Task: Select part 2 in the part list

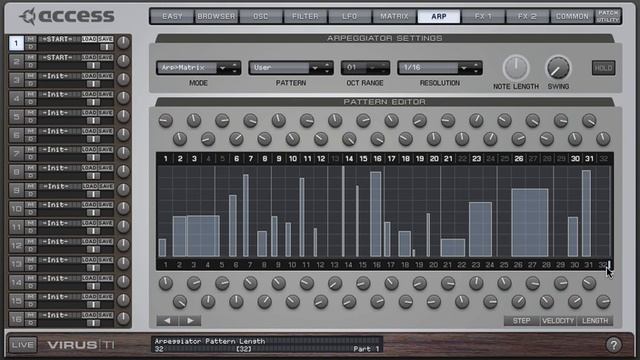Action: (x=16, y=61)
